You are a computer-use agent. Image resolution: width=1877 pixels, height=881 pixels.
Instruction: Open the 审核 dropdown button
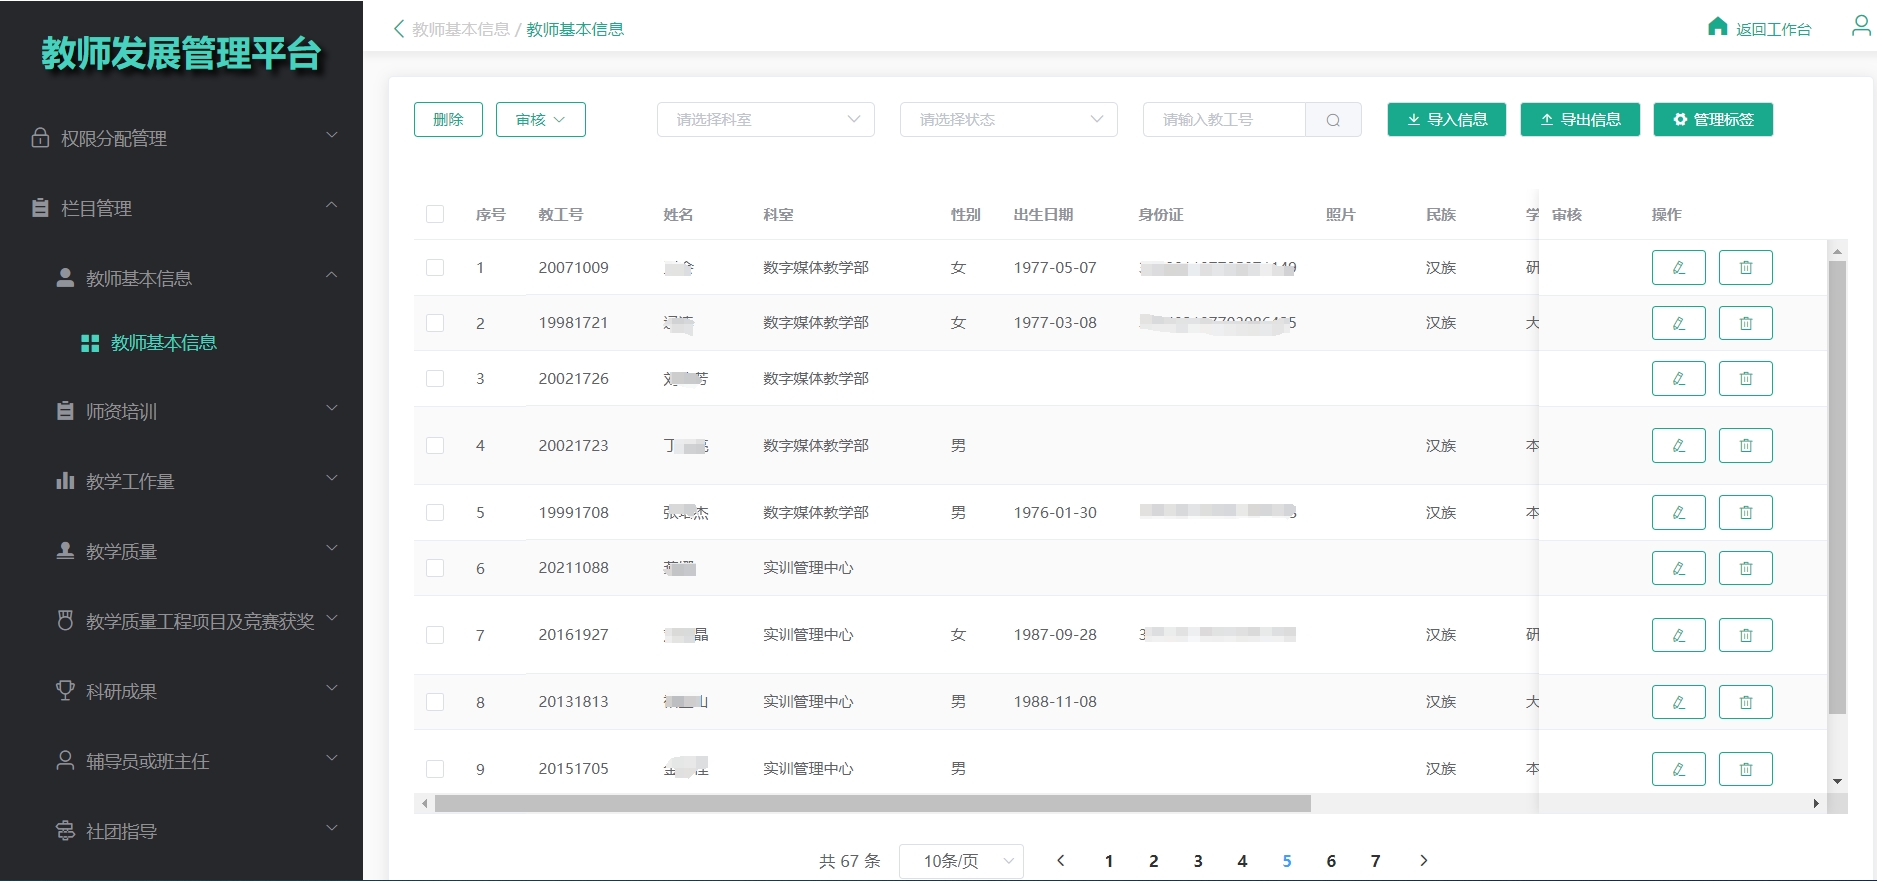click(541, 120)
